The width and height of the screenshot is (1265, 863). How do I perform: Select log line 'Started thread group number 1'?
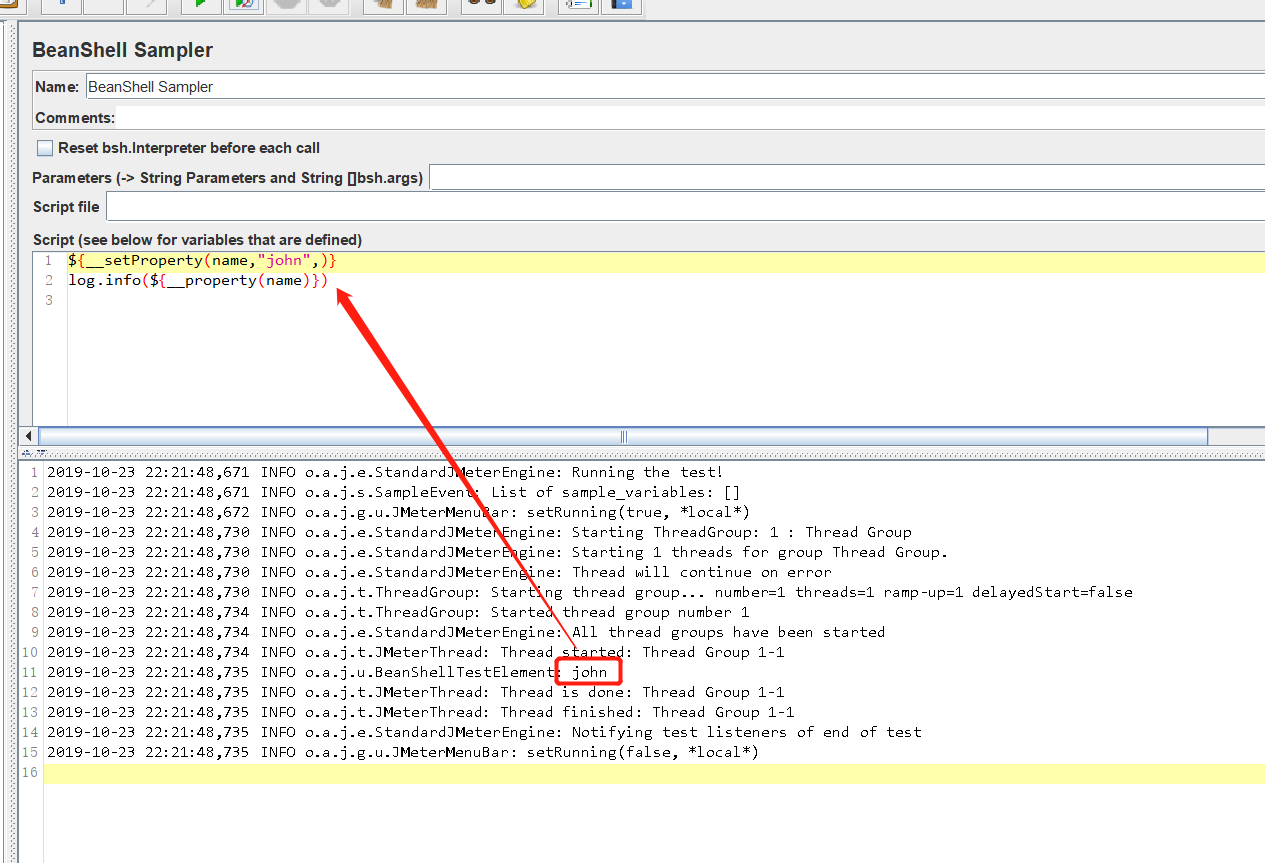point(398,612)
